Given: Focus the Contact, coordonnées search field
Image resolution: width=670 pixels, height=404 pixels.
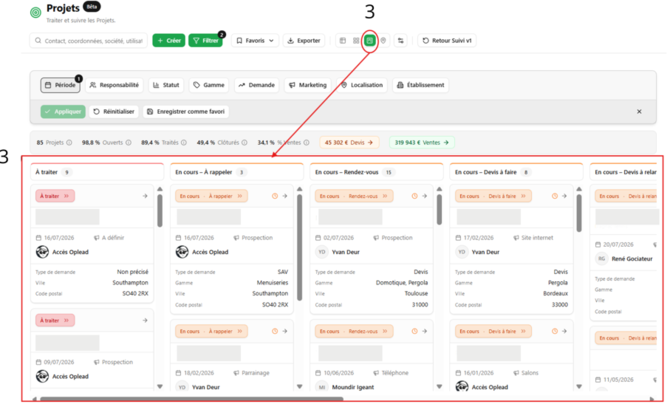Looking at the screenshot, I should tap(88, 41).
